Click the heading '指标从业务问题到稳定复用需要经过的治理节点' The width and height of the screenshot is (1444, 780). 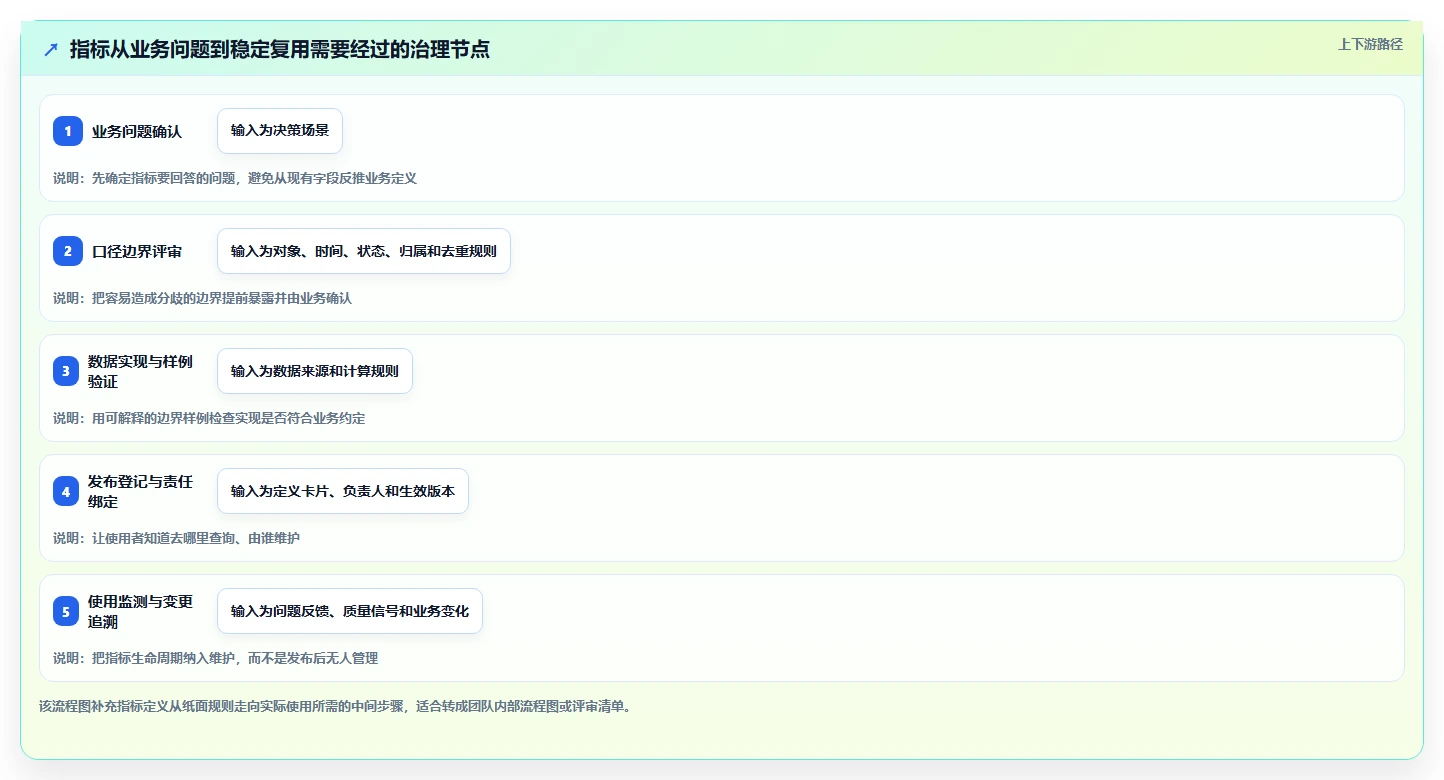(280, 49)
